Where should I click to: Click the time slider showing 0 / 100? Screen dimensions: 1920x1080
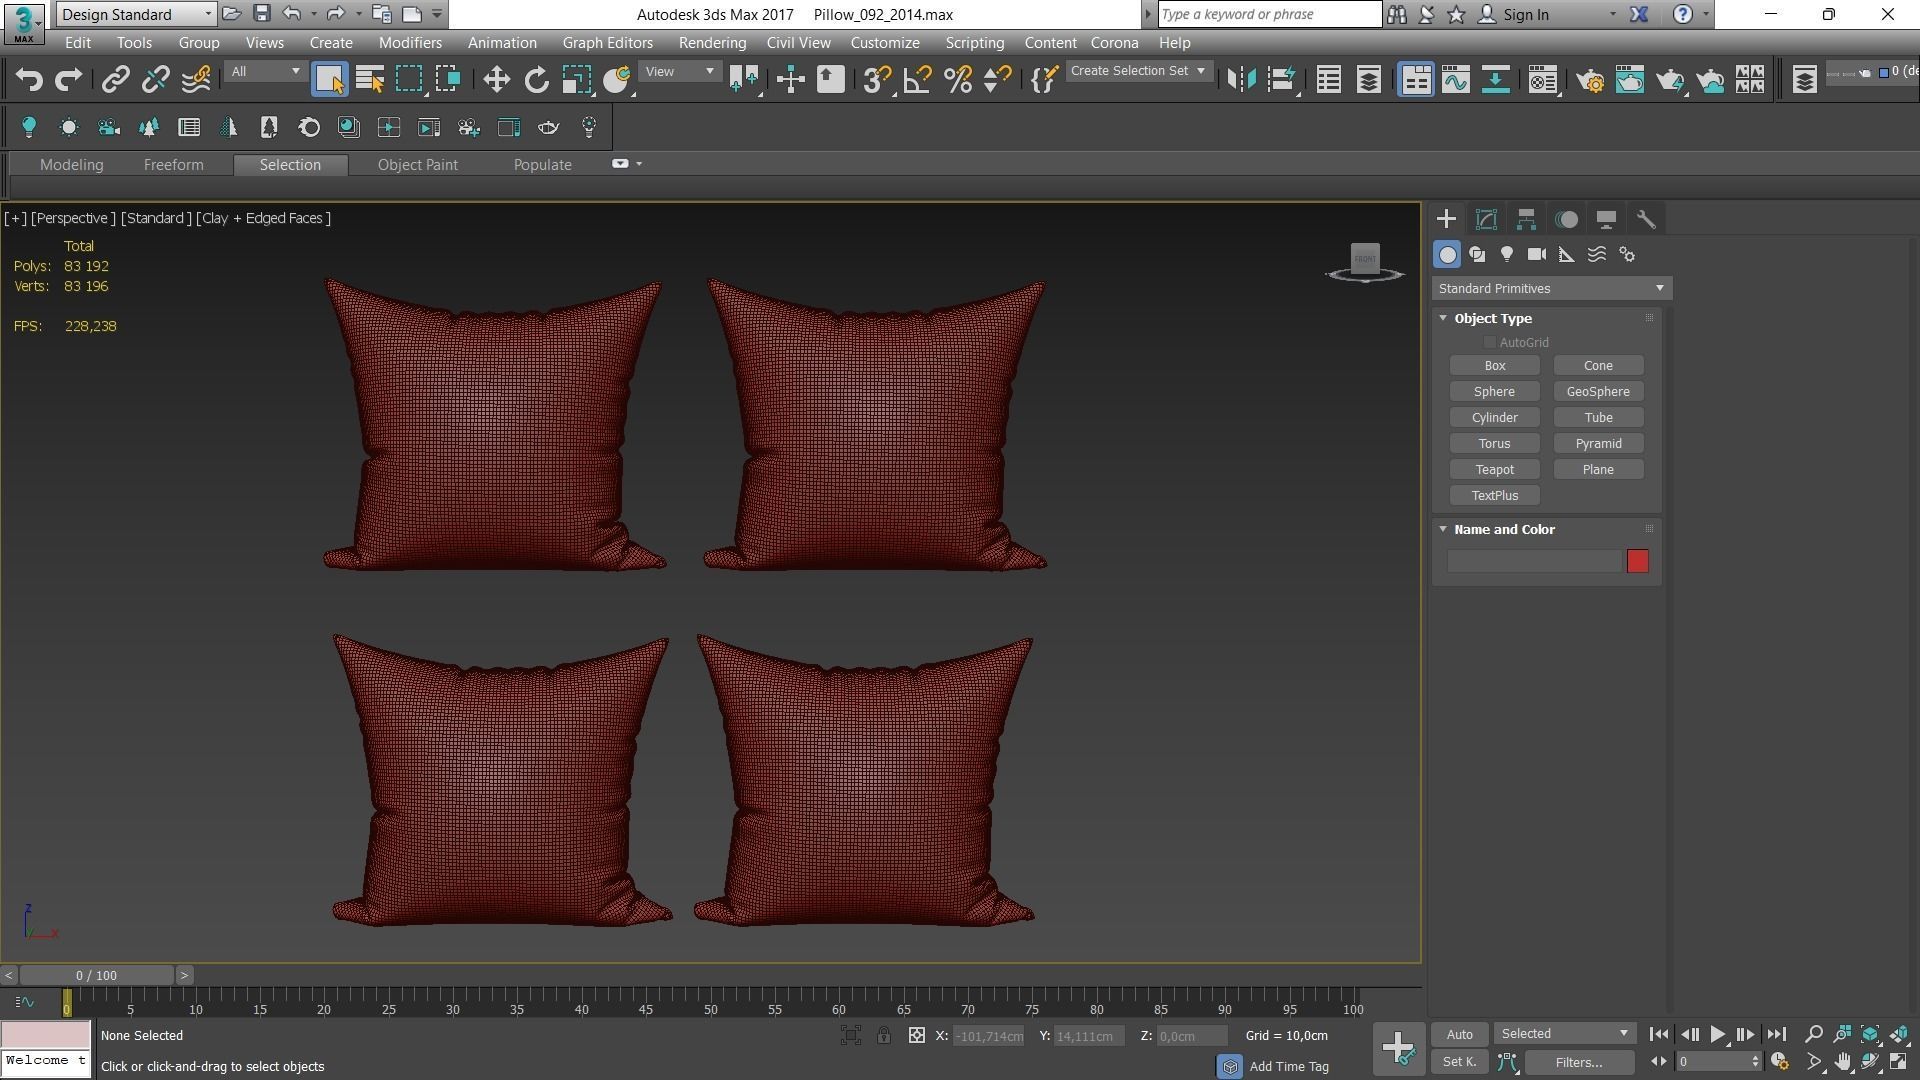(x=96, y=975)
